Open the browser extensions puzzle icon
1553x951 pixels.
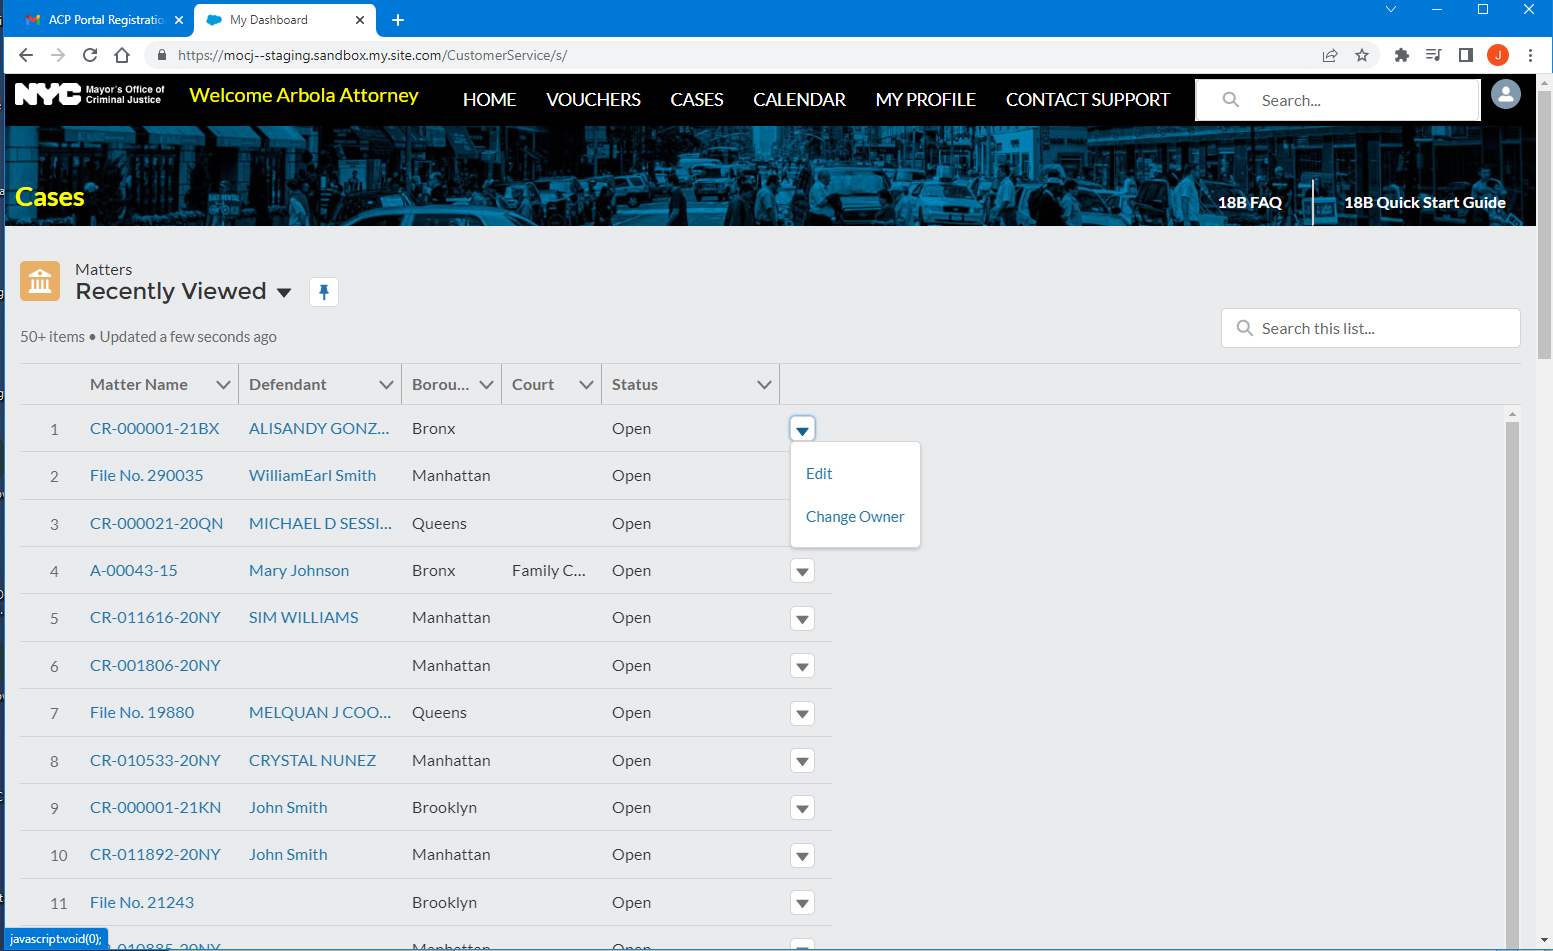pyautogui.click(x=1401, y=55)
